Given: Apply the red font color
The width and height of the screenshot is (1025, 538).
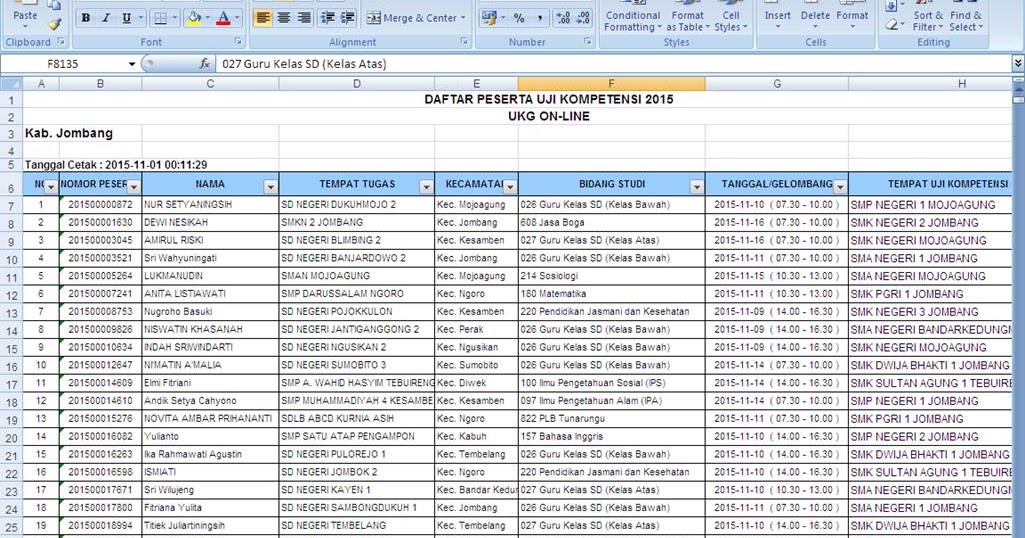Looking at the screenshot, I should [224, 18].
